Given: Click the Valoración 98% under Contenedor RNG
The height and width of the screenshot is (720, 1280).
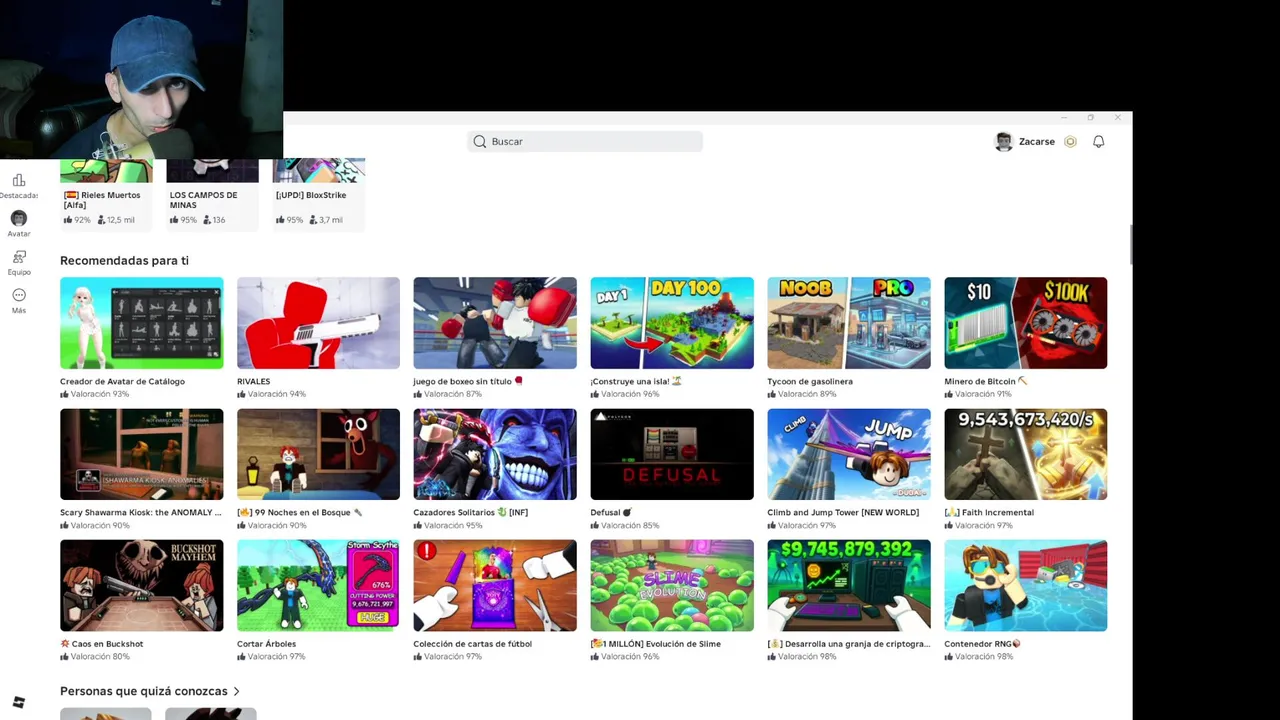Looking at the screenshot, I should coord(978,657).
